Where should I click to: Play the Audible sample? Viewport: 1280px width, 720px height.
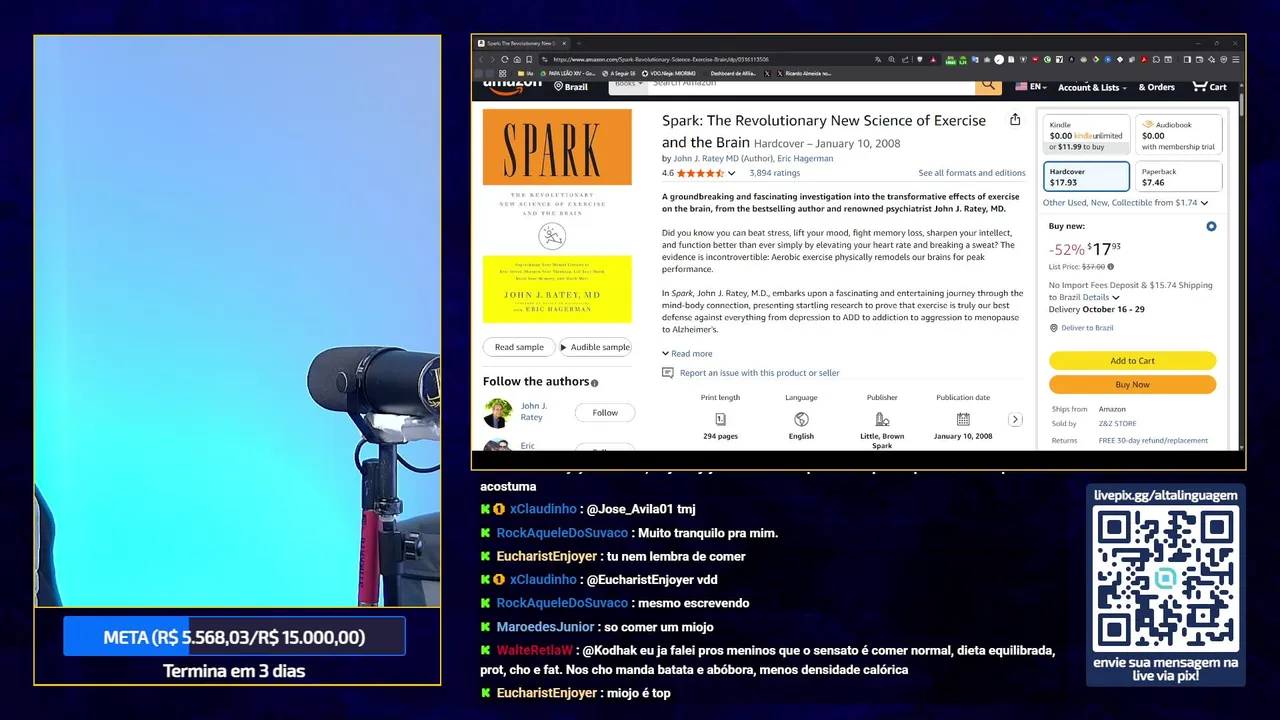595,347
